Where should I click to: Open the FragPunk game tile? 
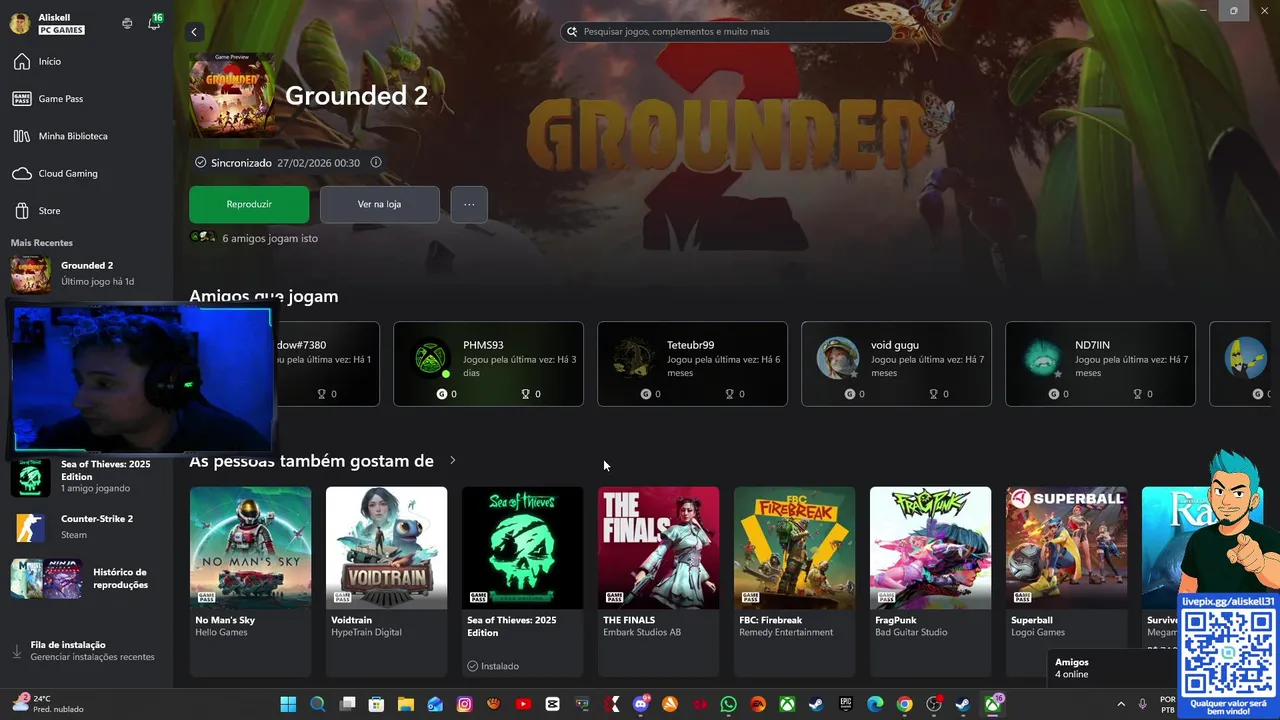click(x=930, y=580)
